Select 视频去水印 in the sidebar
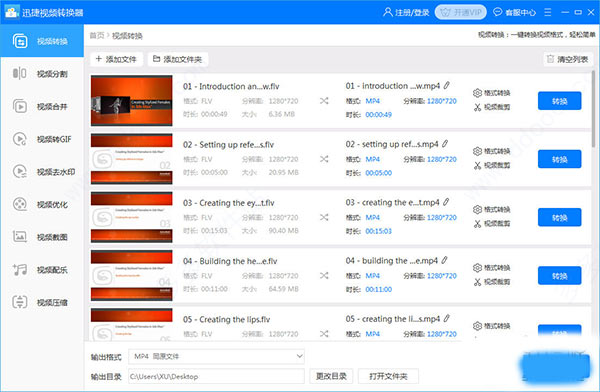This screenshot has width=600, height=392. pos(42,172)
